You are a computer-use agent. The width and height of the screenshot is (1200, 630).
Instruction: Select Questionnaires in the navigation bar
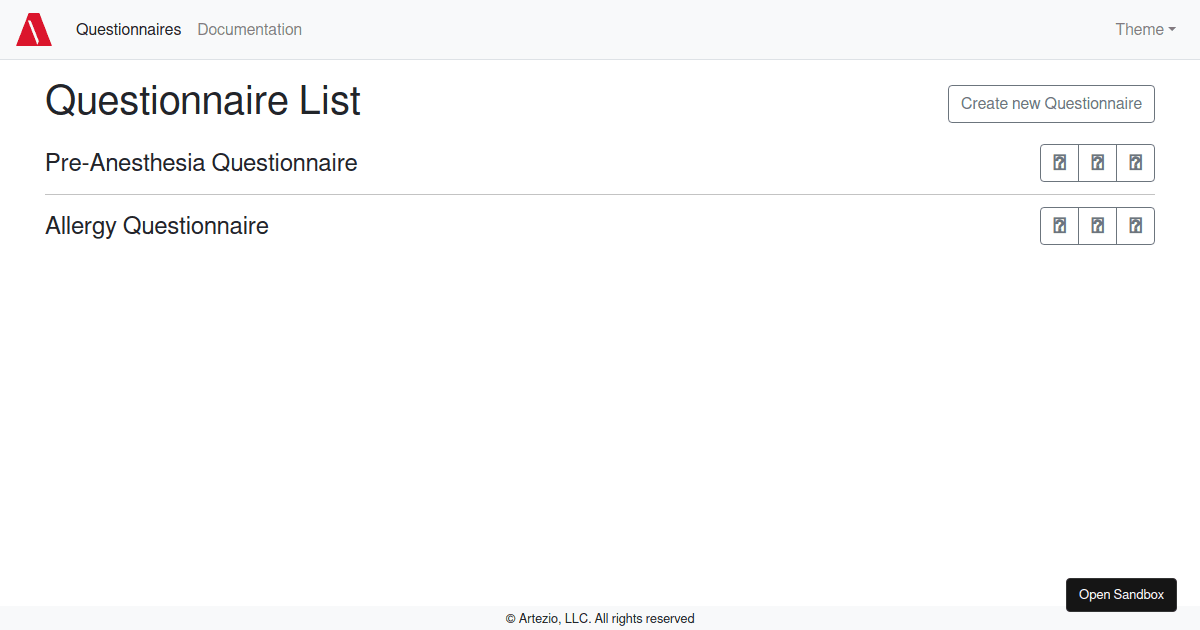pyautogui.click(x=128, y=29)
